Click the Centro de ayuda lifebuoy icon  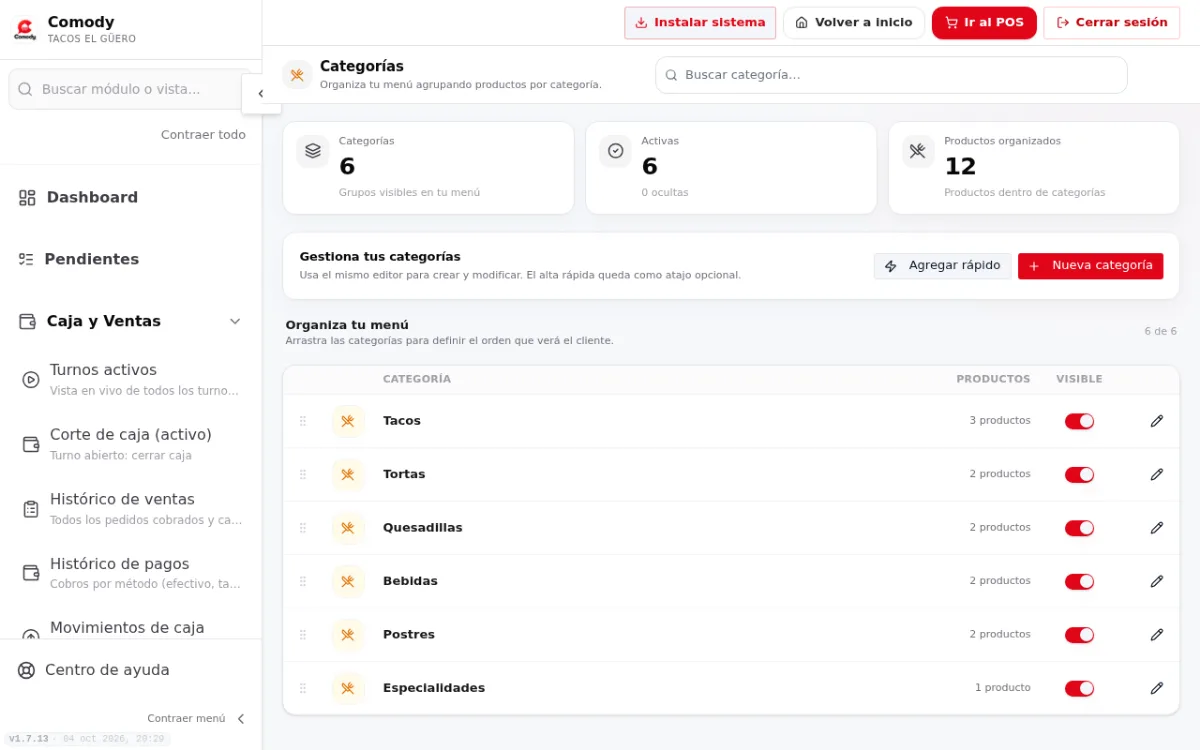point(26,670)
